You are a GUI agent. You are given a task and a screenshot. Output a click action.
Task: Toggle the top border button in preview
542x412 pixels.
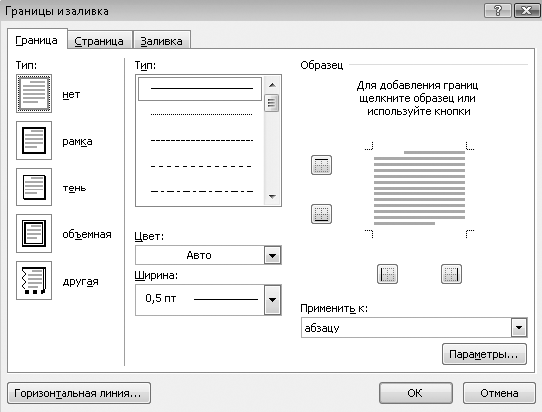321,165
